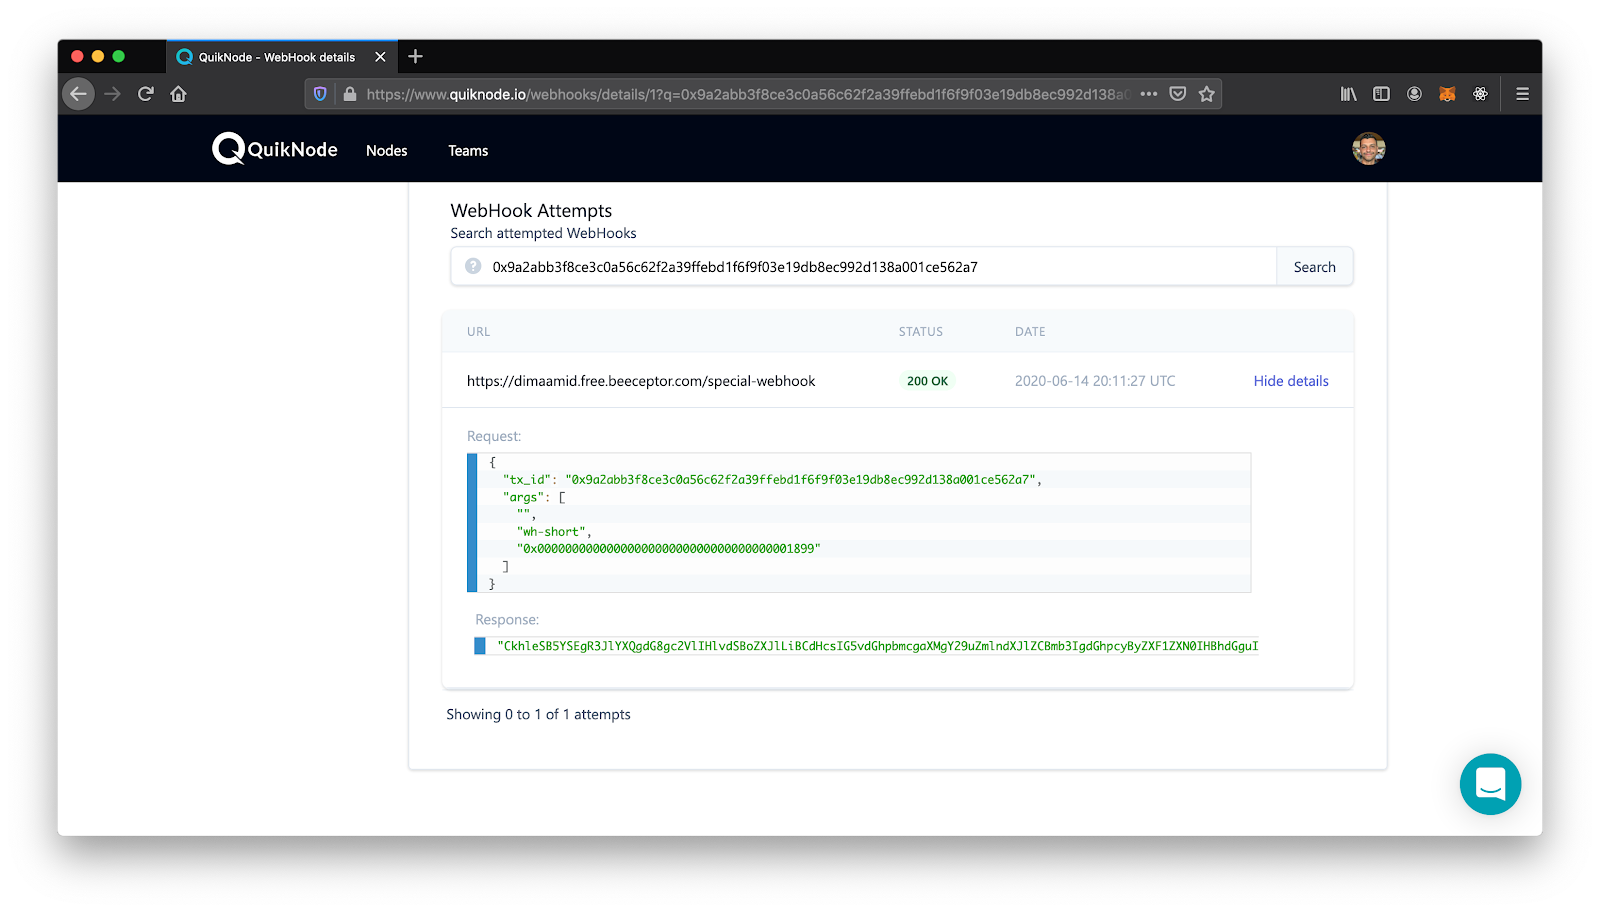1600x912 pixels.
Task: Click the 200 OK status badge
Action: point(927,381)
